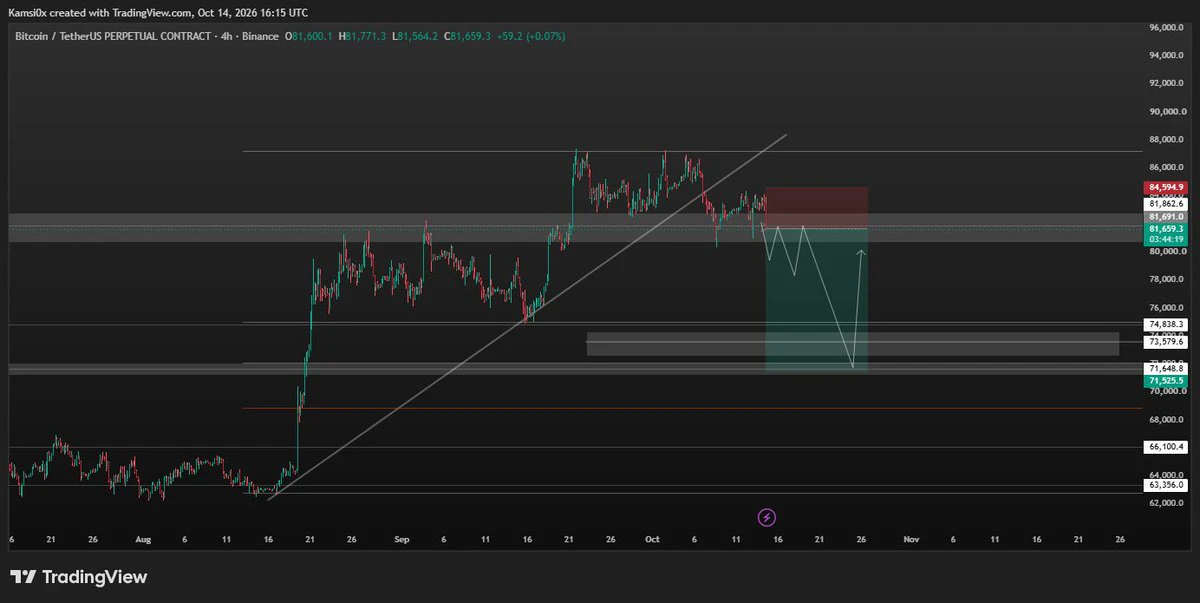The image size is (1200, 603).
Task: Click the 78,000.0 price axis label
Action: pyautogui.click(x=1166, y=280)
